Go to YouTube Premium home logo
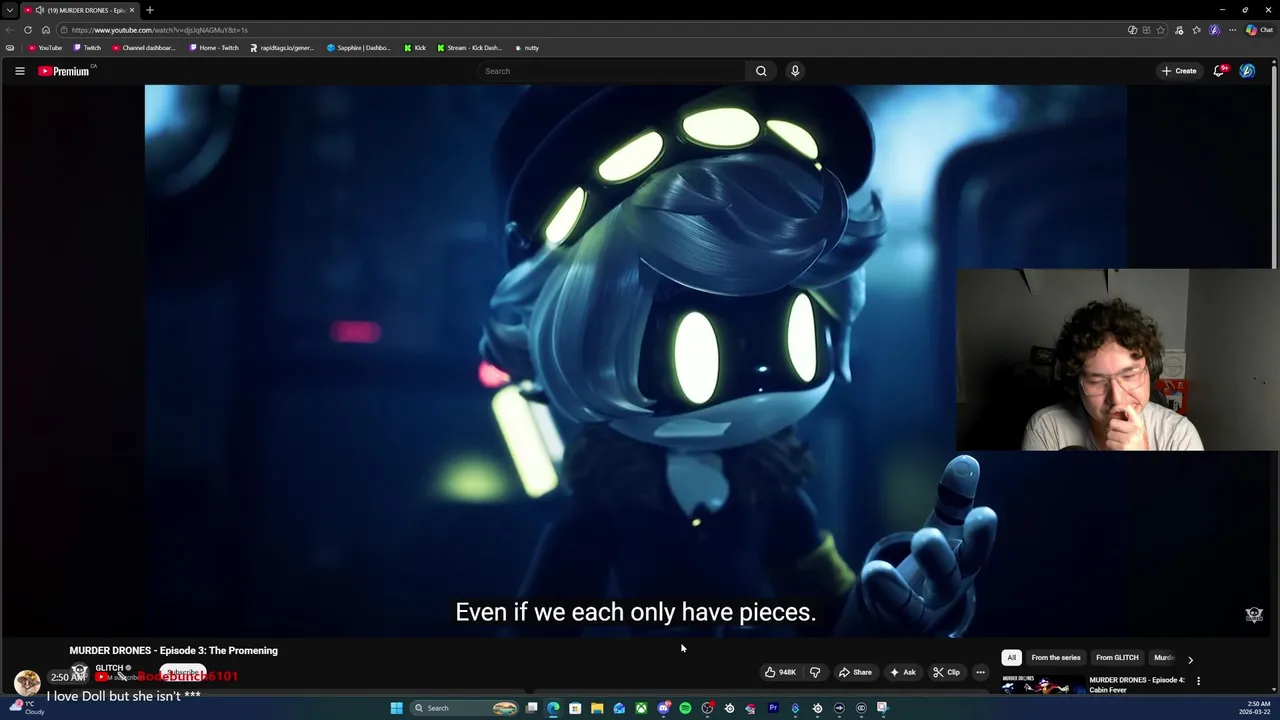1280x720 pixels. point(66,71)
